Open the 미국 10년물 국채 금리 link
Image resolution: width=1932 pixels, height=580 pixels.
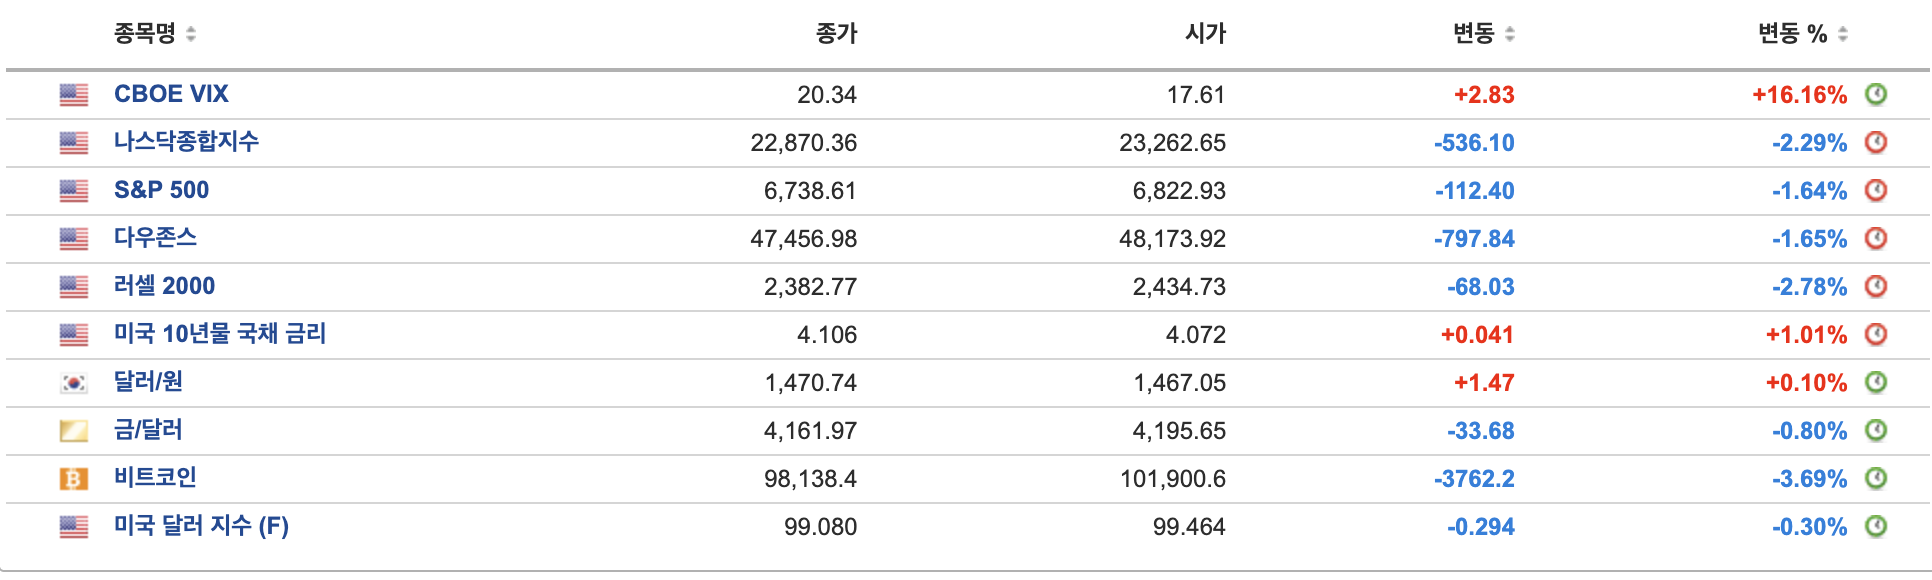click(x=221, y=334)
